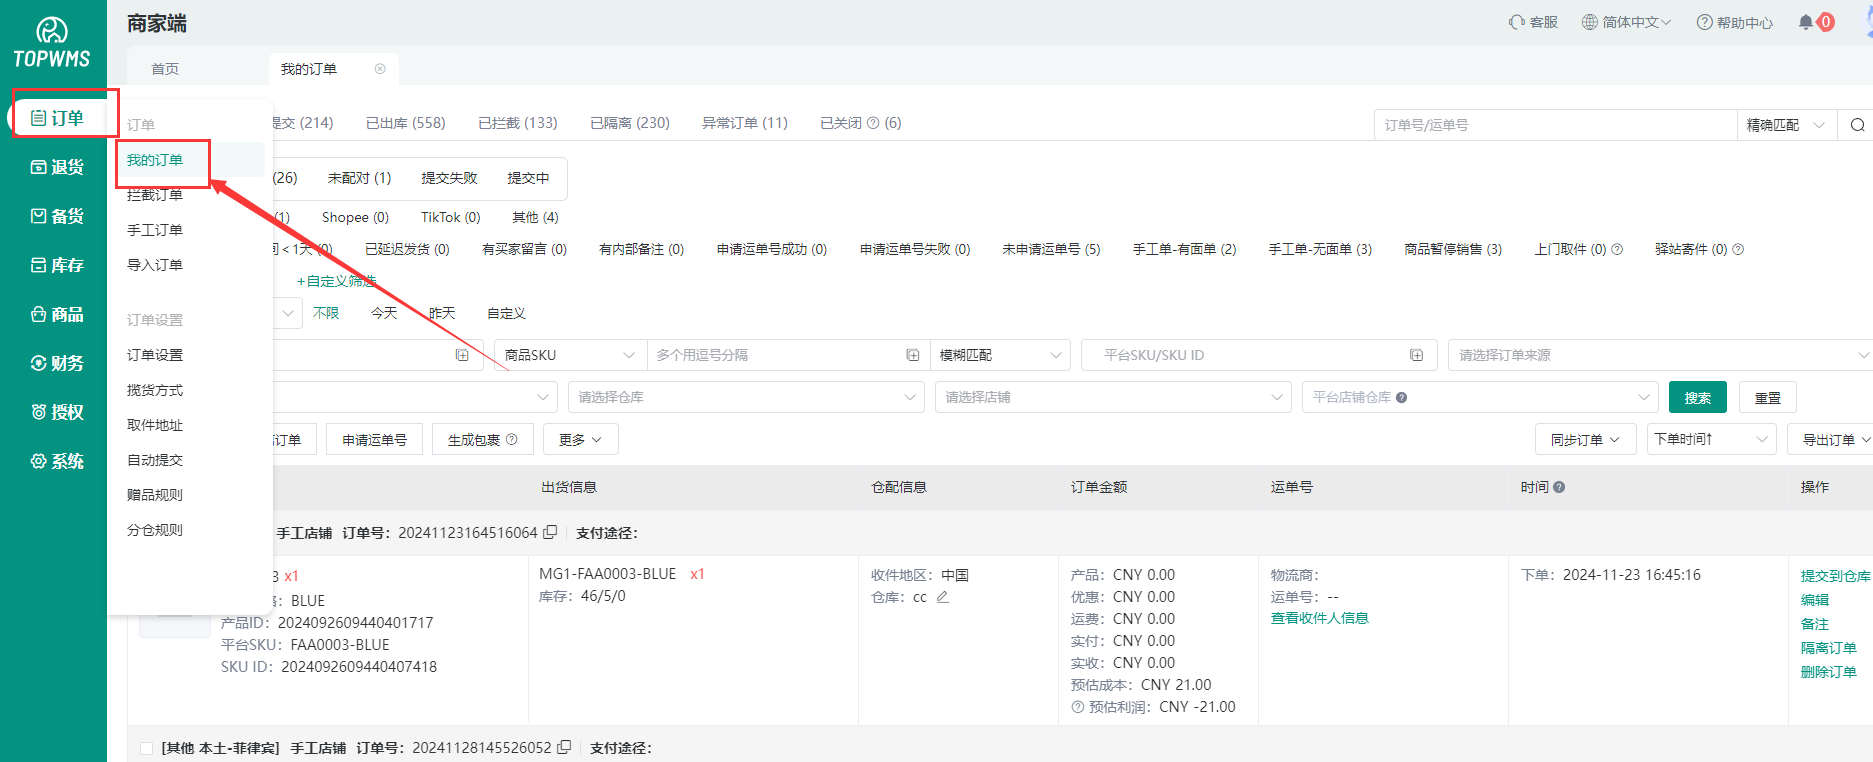Click help icon next to 已关闭
The width and height of the screenshot is (1873, 762).
873,123
